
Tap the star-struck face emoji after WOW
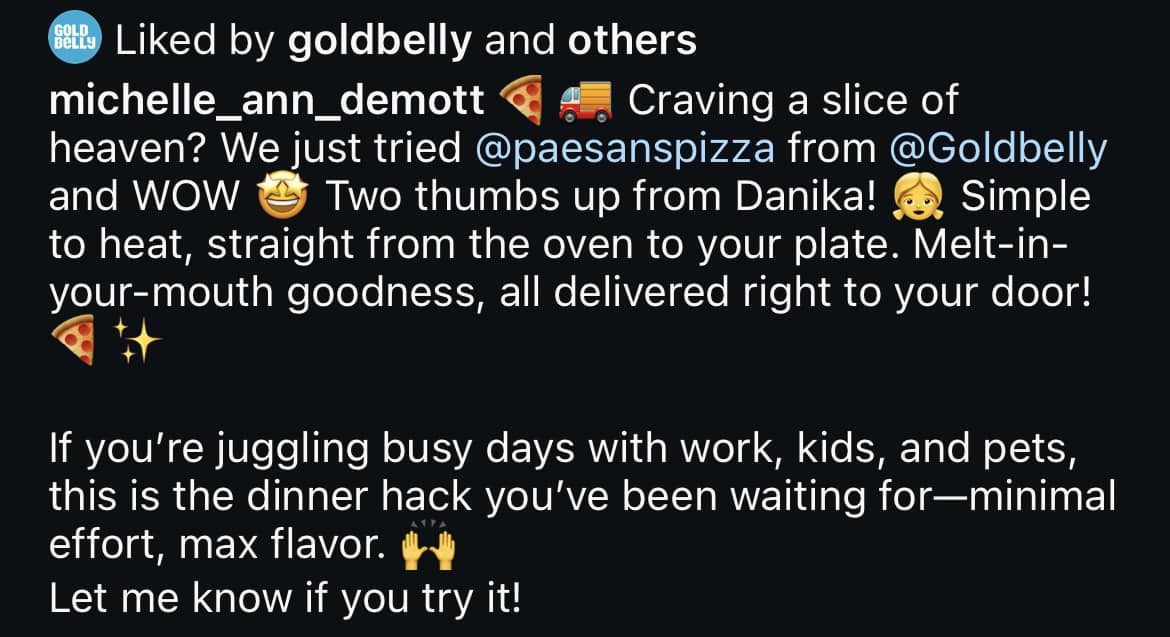[283, 196]
